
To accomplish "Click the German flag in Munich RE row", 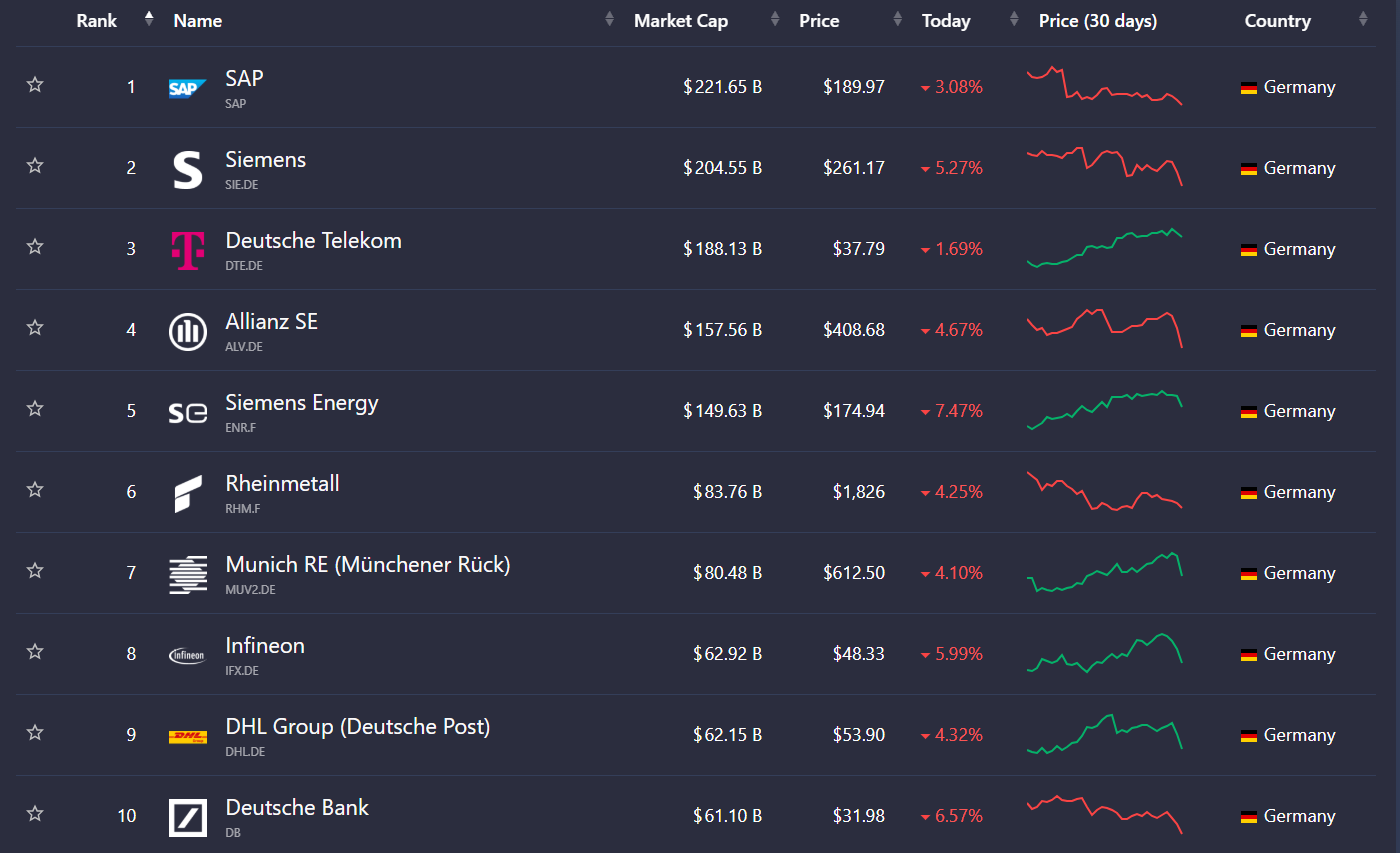I will click(1249, 574).
